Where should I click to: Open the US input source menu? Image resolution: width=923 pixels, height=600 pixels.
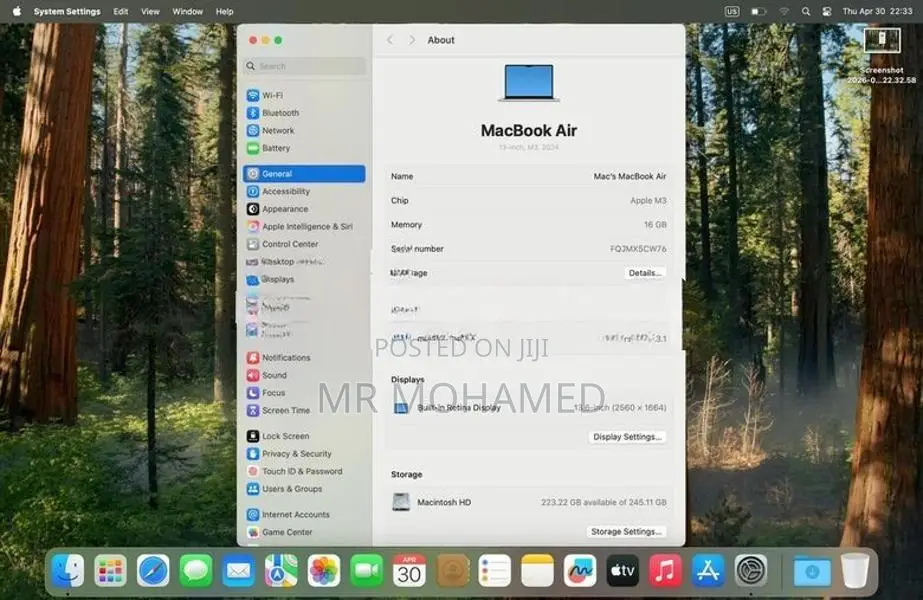732,11
